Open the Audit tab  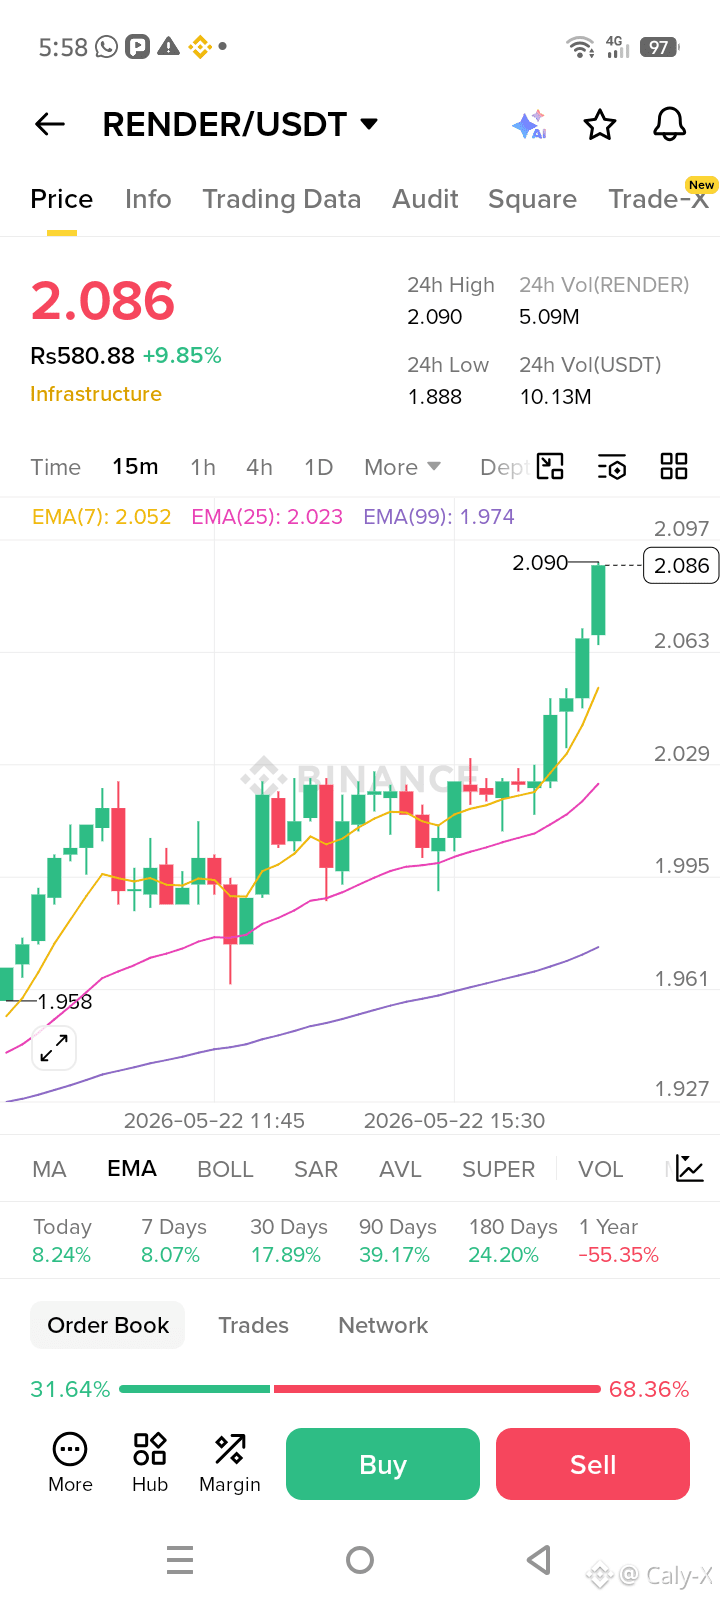pos(425,199)
